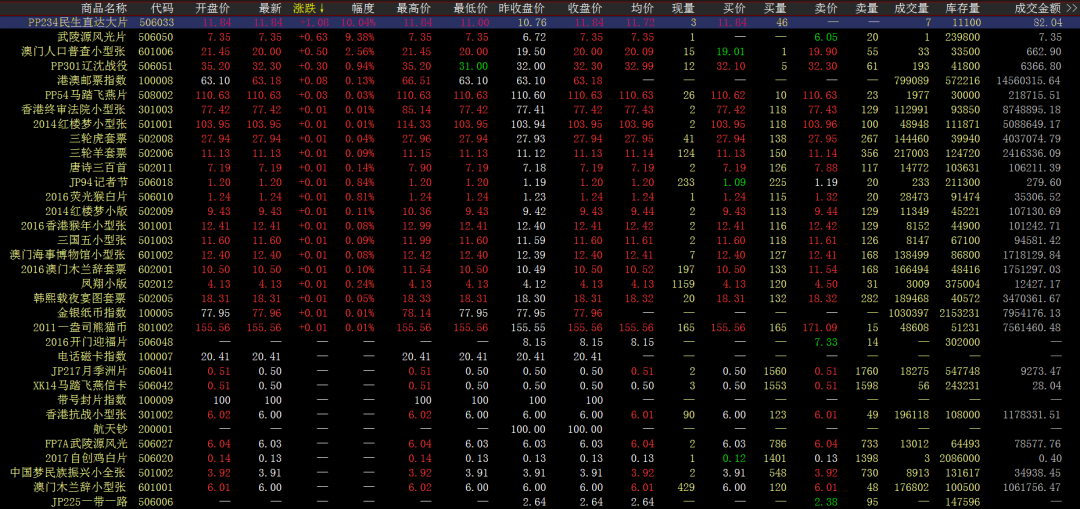Sort by the 涨跌 column header

tap(307, 8)
